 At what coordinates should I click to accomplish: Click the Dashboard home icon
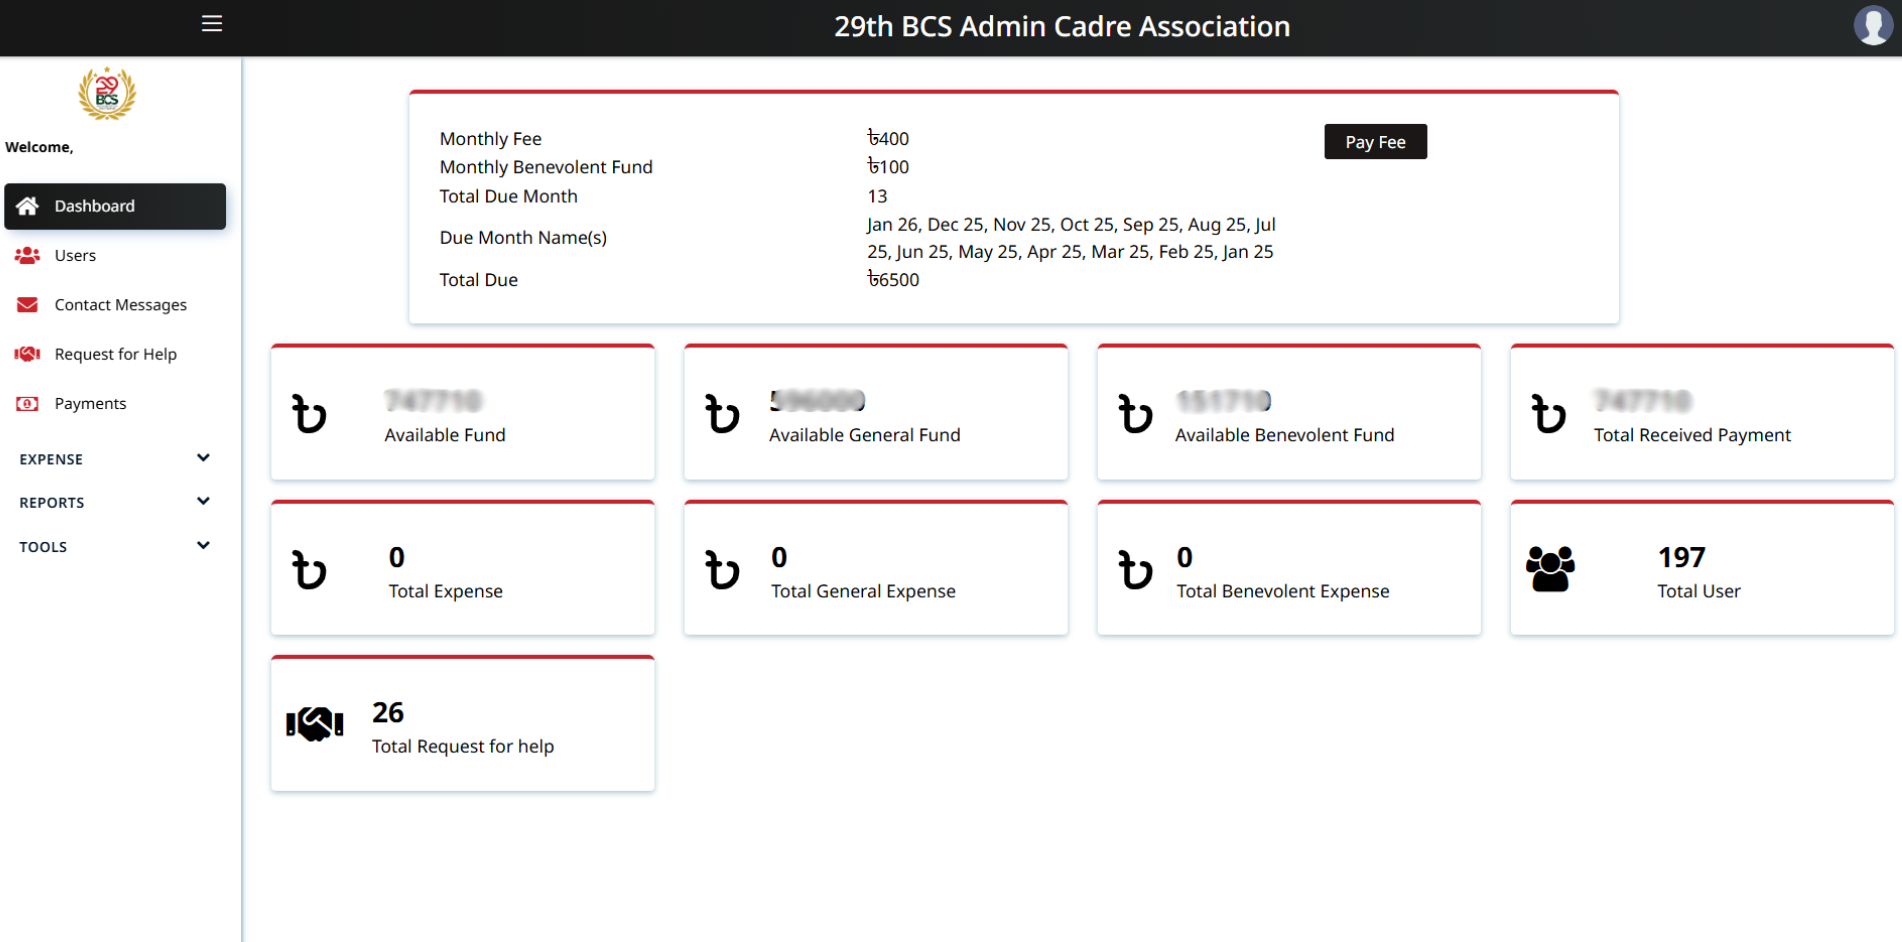click(x=28, y=206)
